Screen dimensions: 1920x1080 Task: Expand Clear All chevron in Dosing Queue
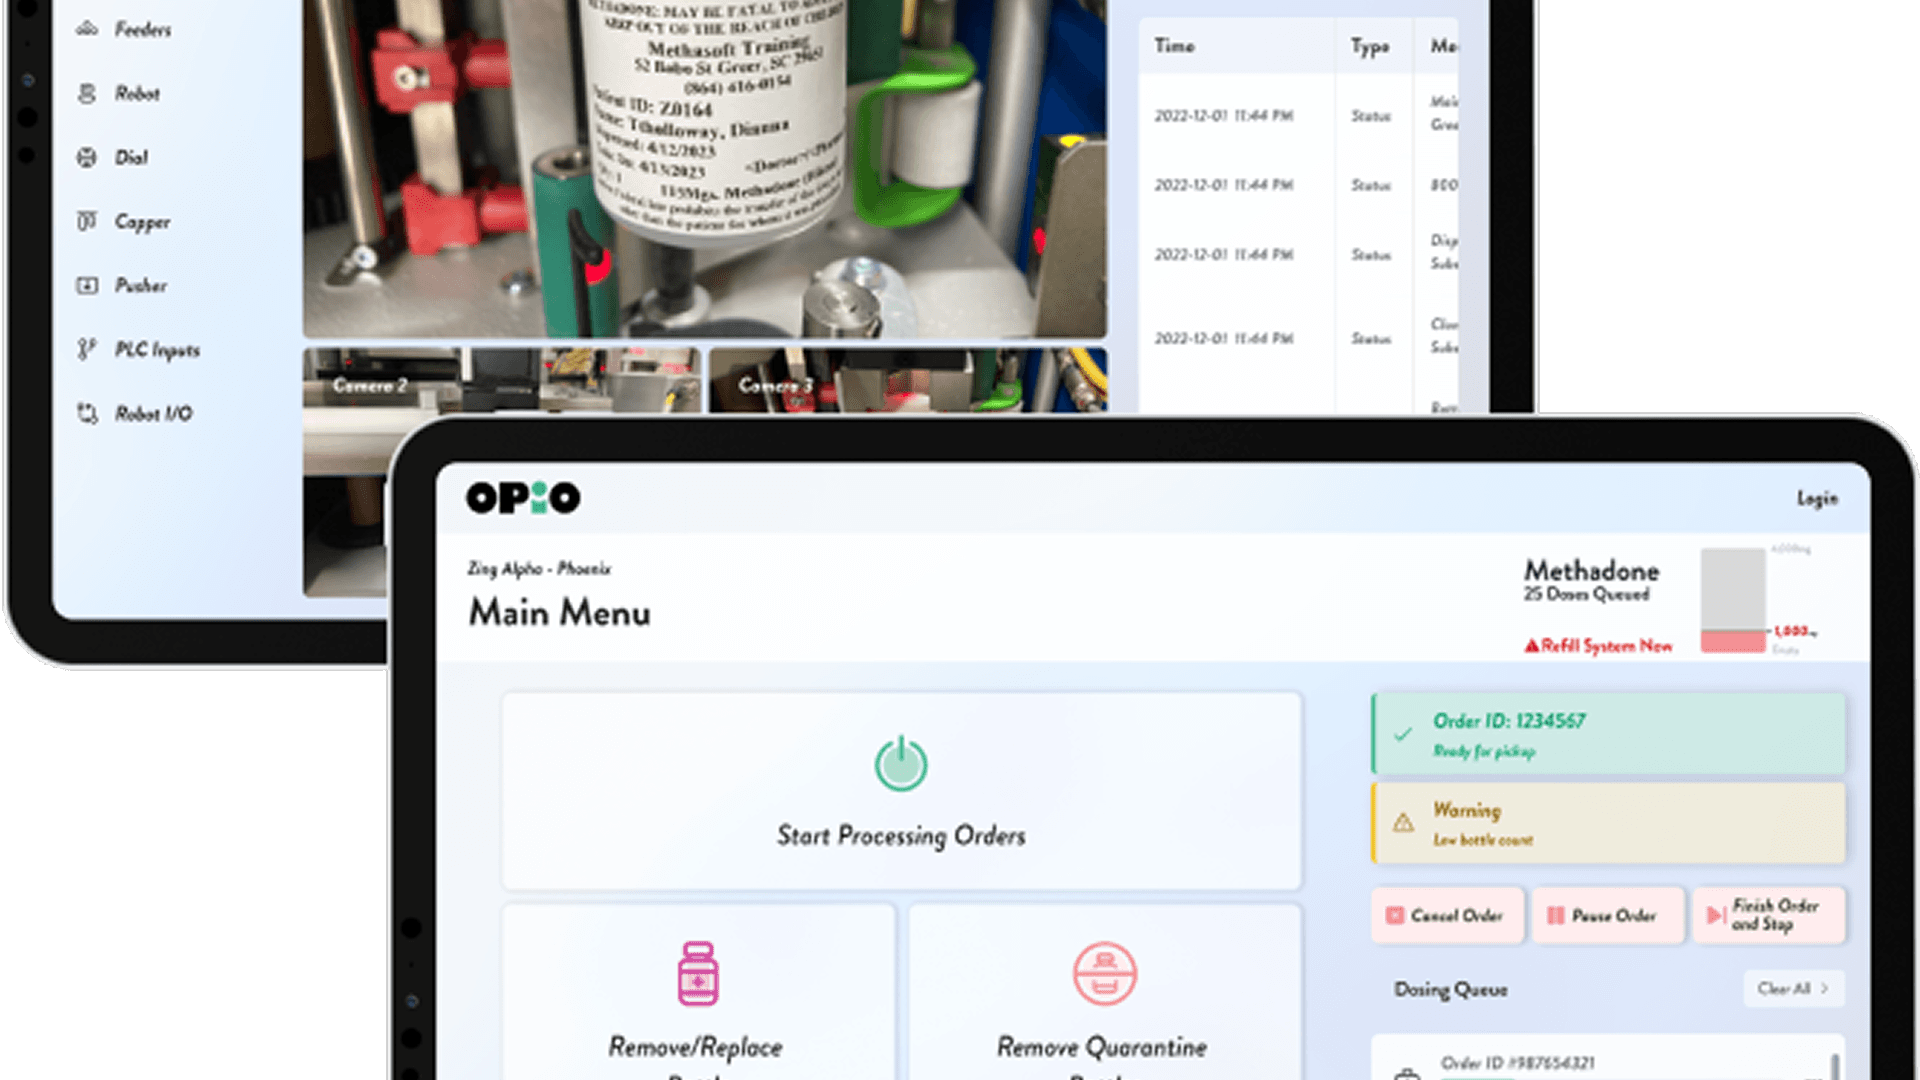[x=1825, y=988]
